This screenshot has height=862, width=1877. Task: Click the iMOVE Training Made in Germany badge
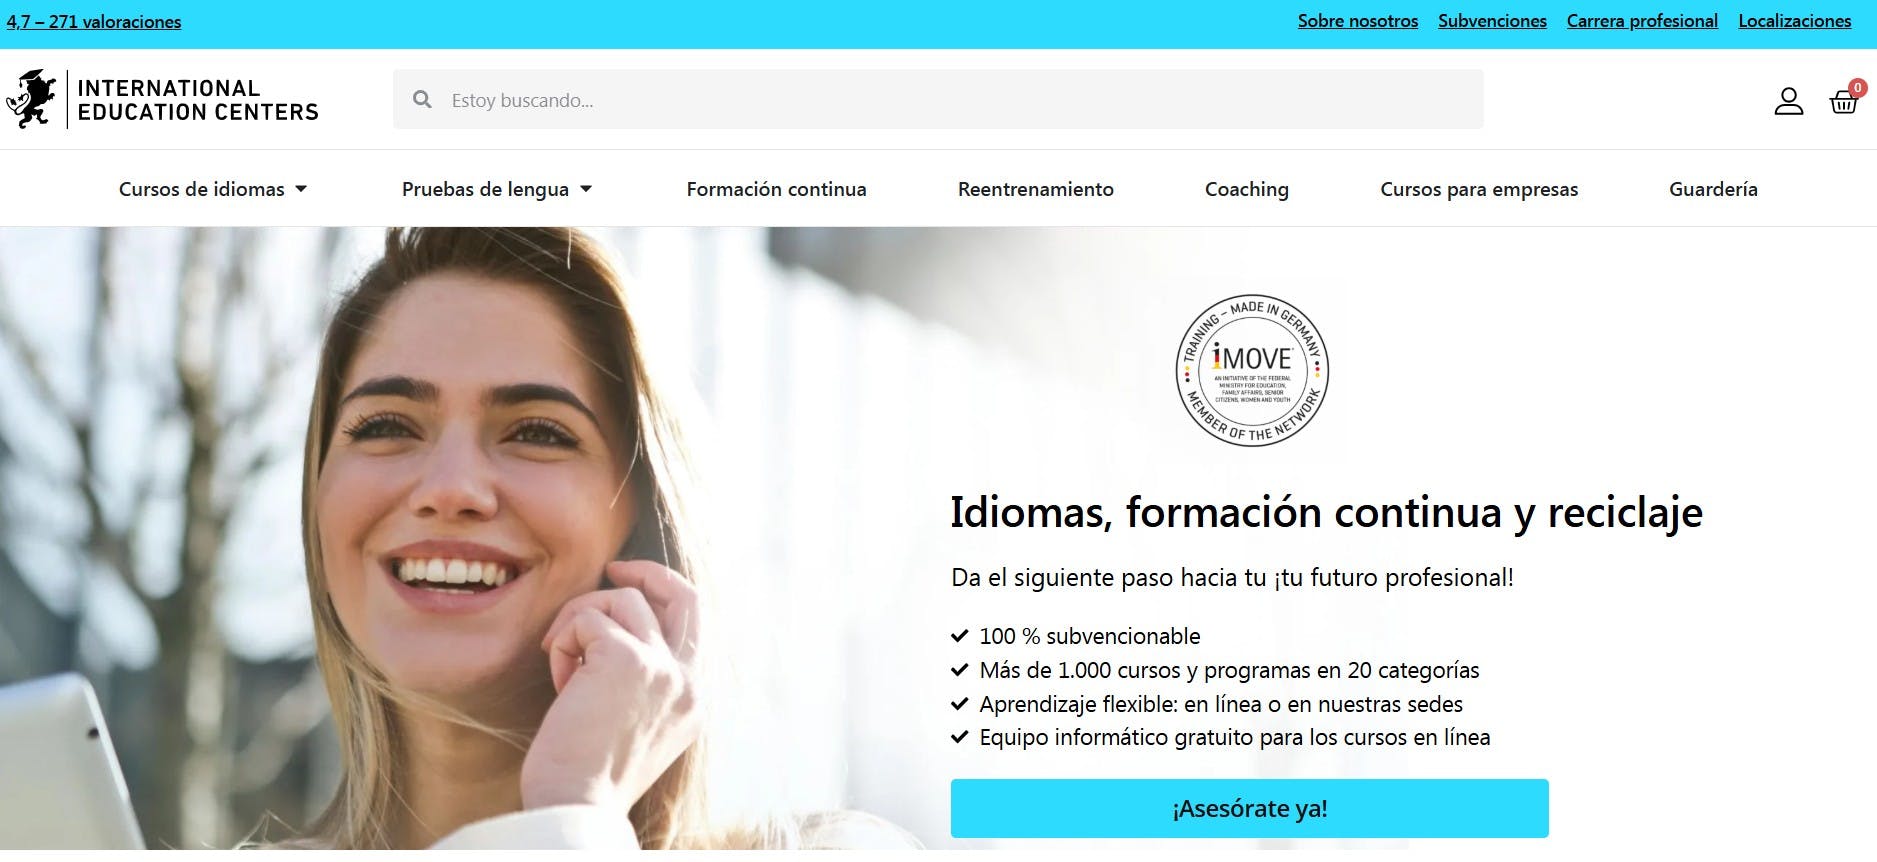(x=1252, y=370)
